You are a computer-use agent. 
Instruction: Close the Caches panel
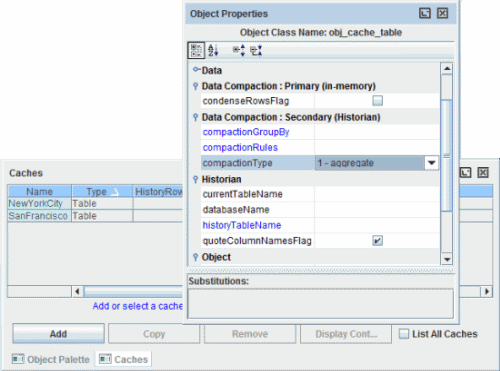(483, 173)
